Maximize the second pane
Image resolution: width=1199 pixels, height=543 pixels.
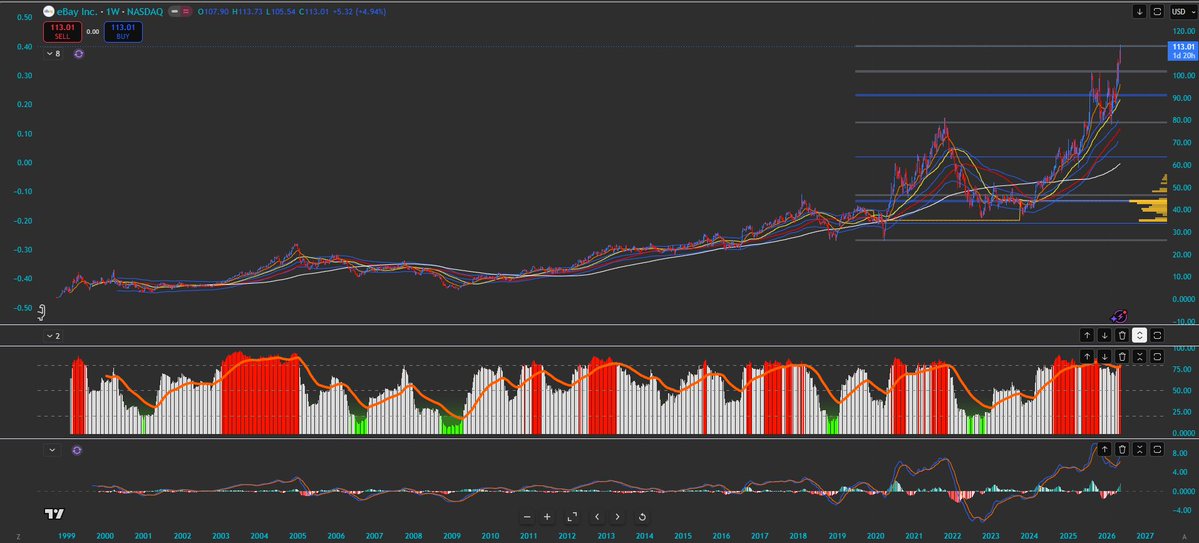[x=1157, y=335]
